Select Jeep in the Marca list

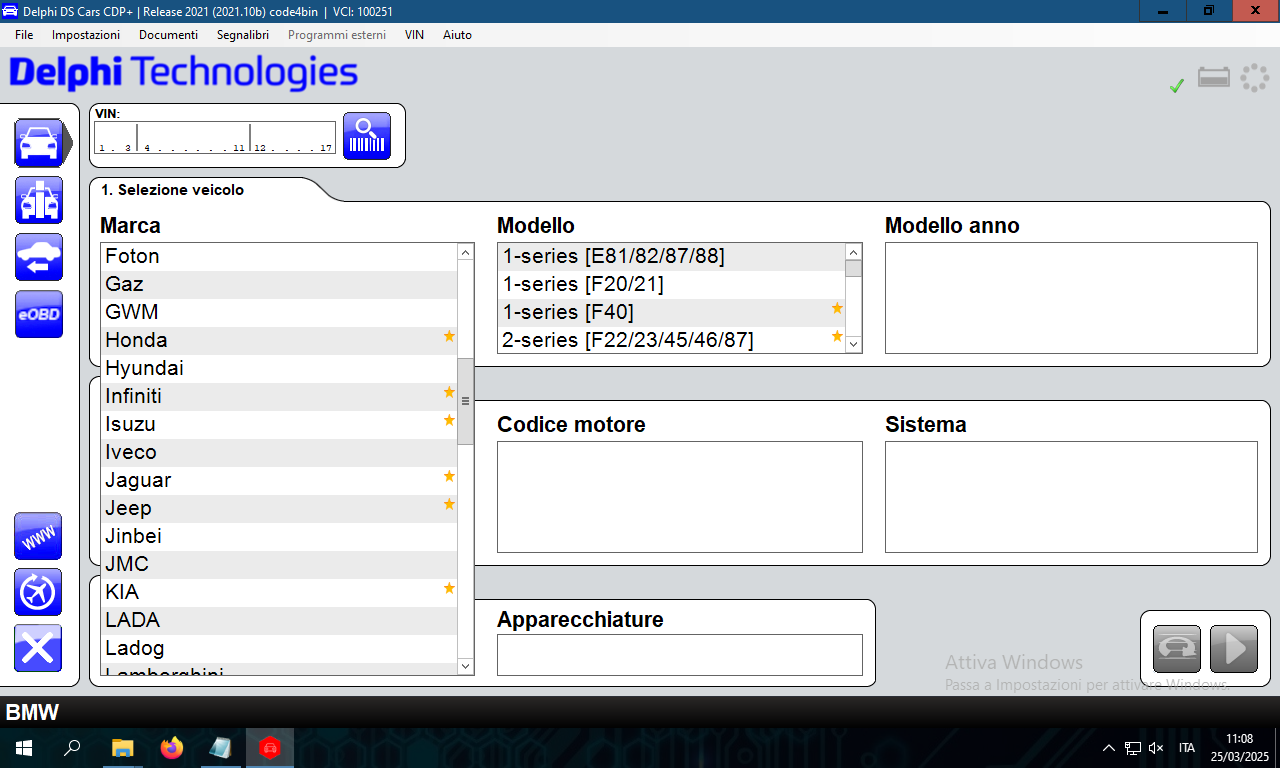(279, 509)
